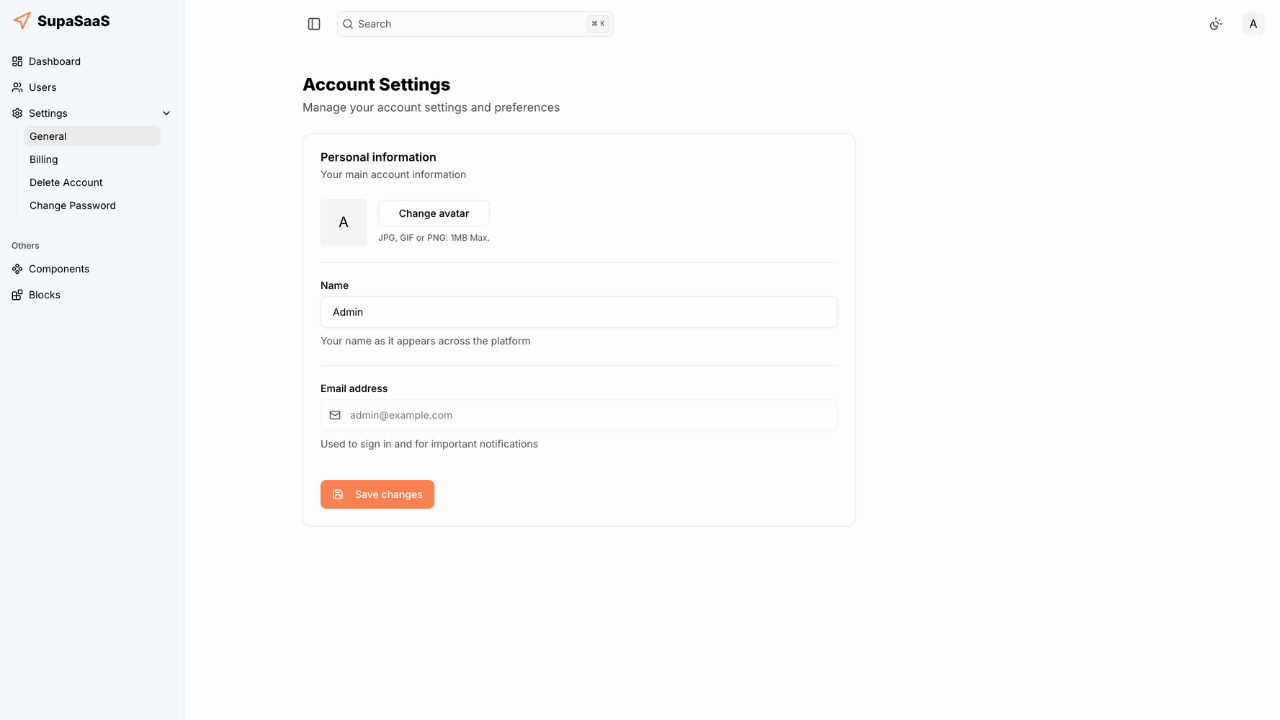Toggle the sidebar panel icon
This screenshot has height=720, width=1280.
pyautogui.click(x=314, y=24)
